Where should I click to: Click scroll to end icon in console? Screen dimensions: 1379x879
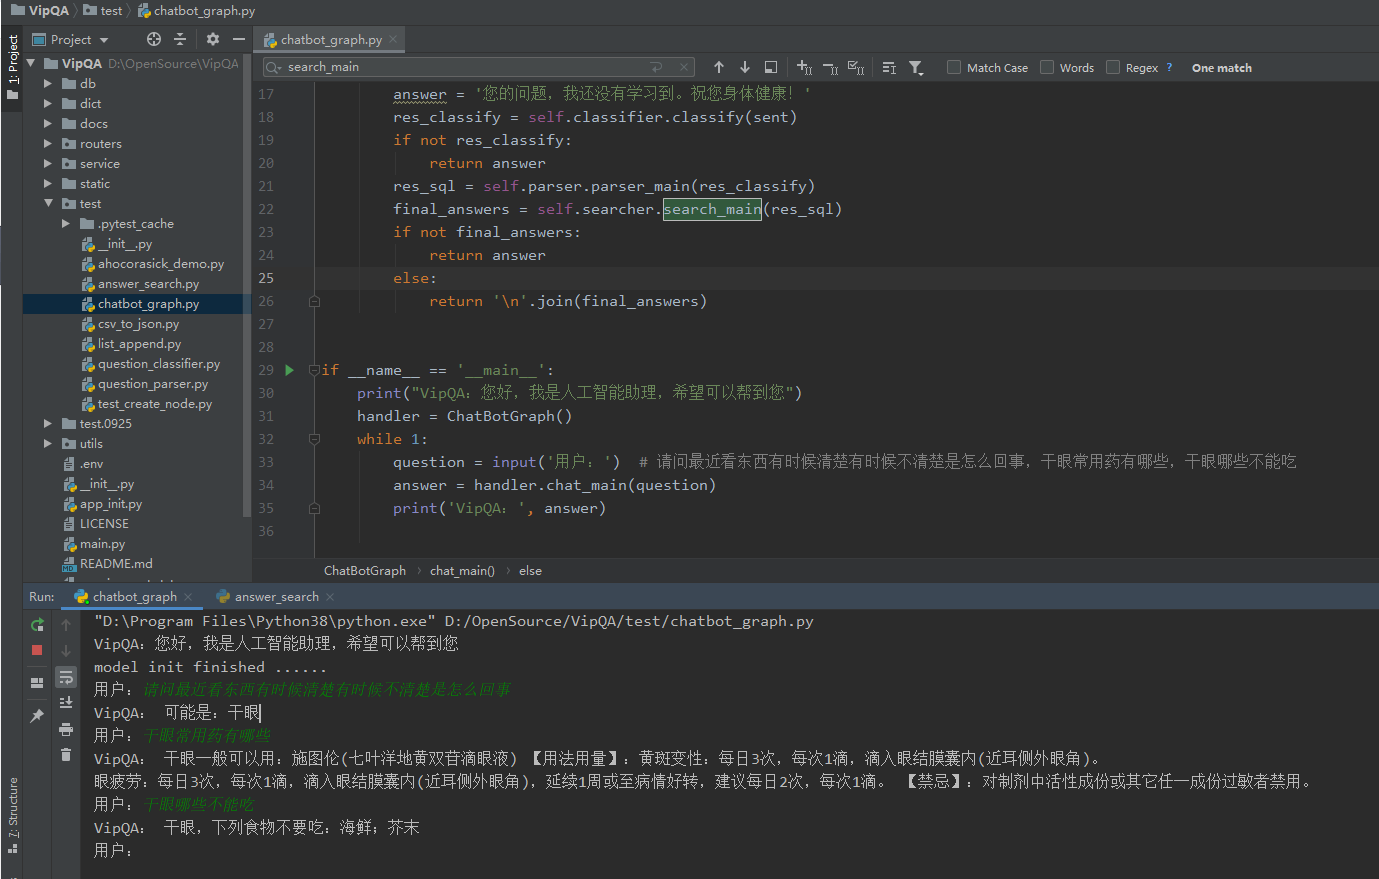pyautogui.click(x=66, y=703)
